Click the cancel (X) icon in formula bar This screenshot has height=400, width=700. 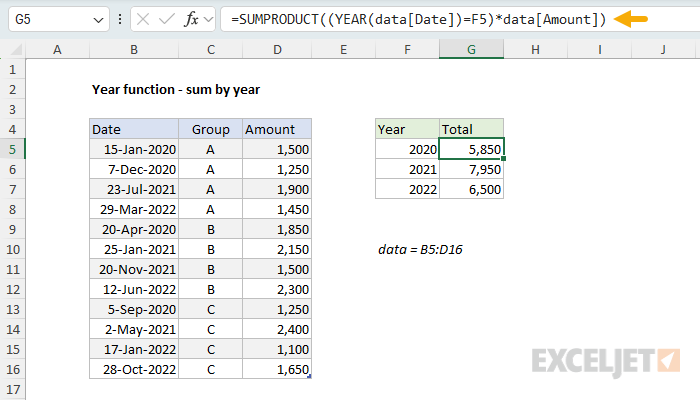(143, 19)
